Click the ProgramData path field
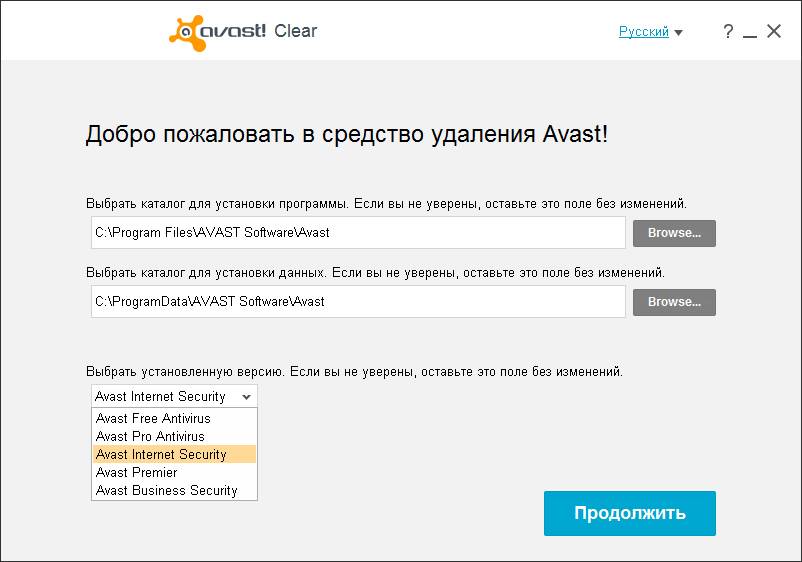802x562 pixels. (x=358, y=302)
